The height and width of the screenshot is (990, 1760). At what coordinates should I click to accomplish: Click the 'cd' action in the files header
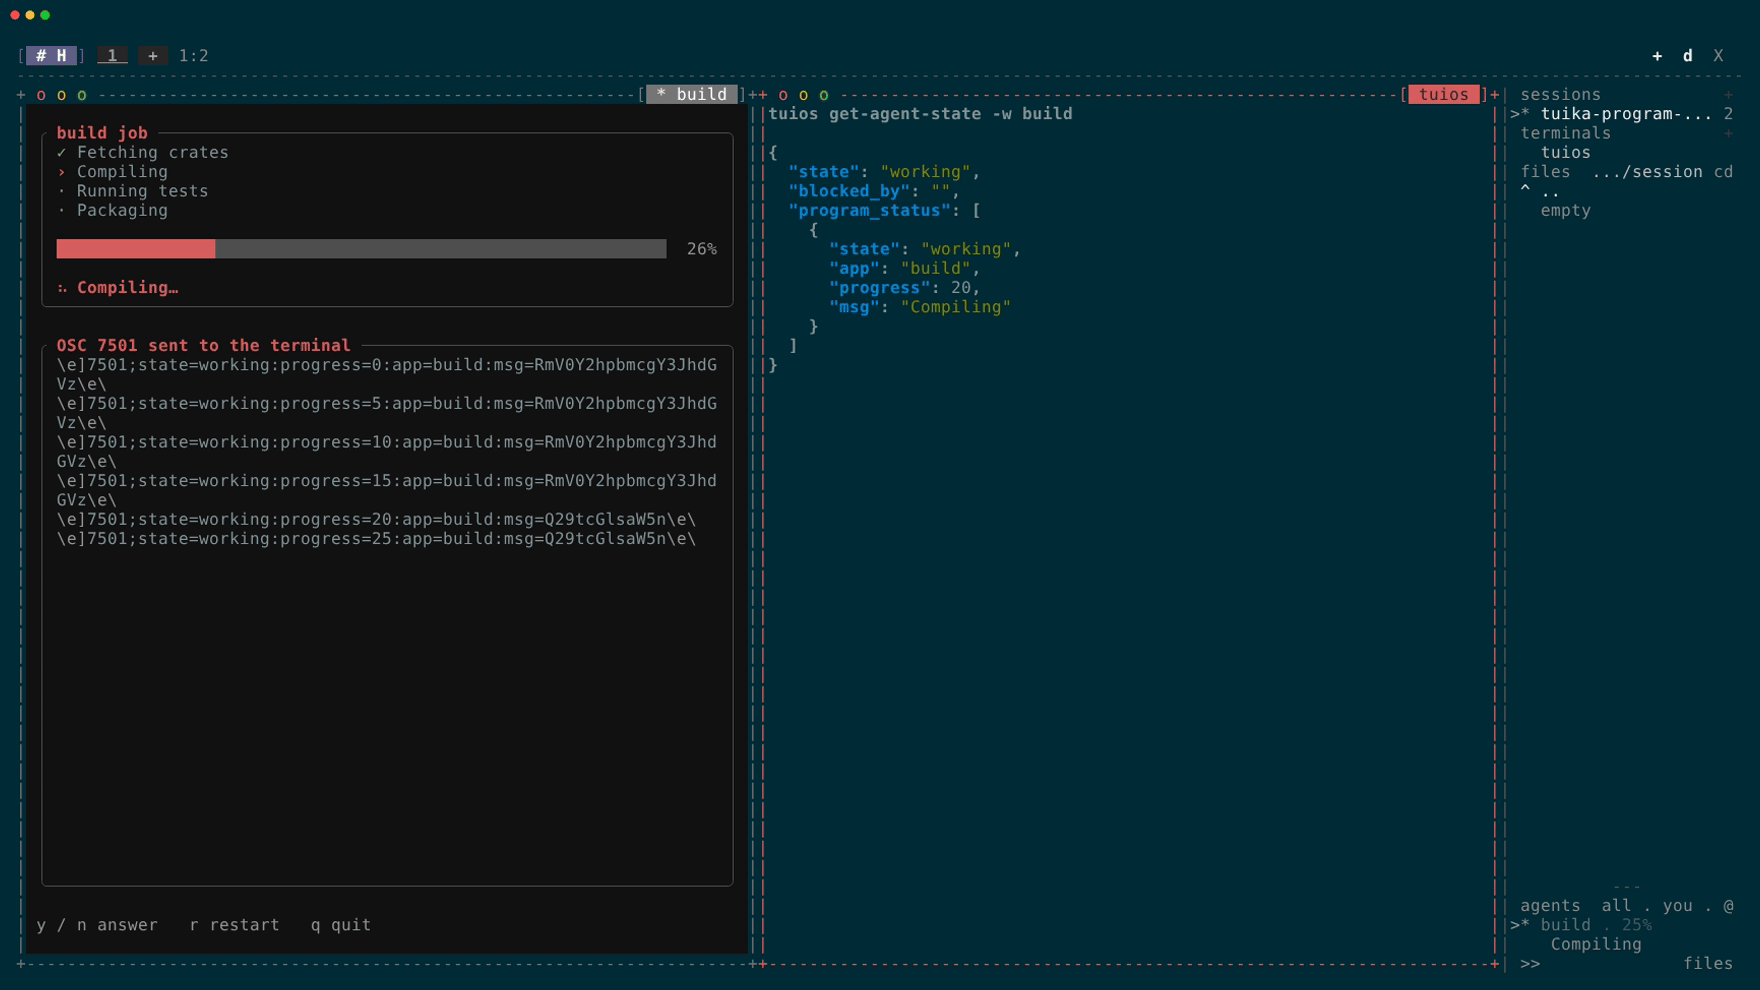(1723, 172)
